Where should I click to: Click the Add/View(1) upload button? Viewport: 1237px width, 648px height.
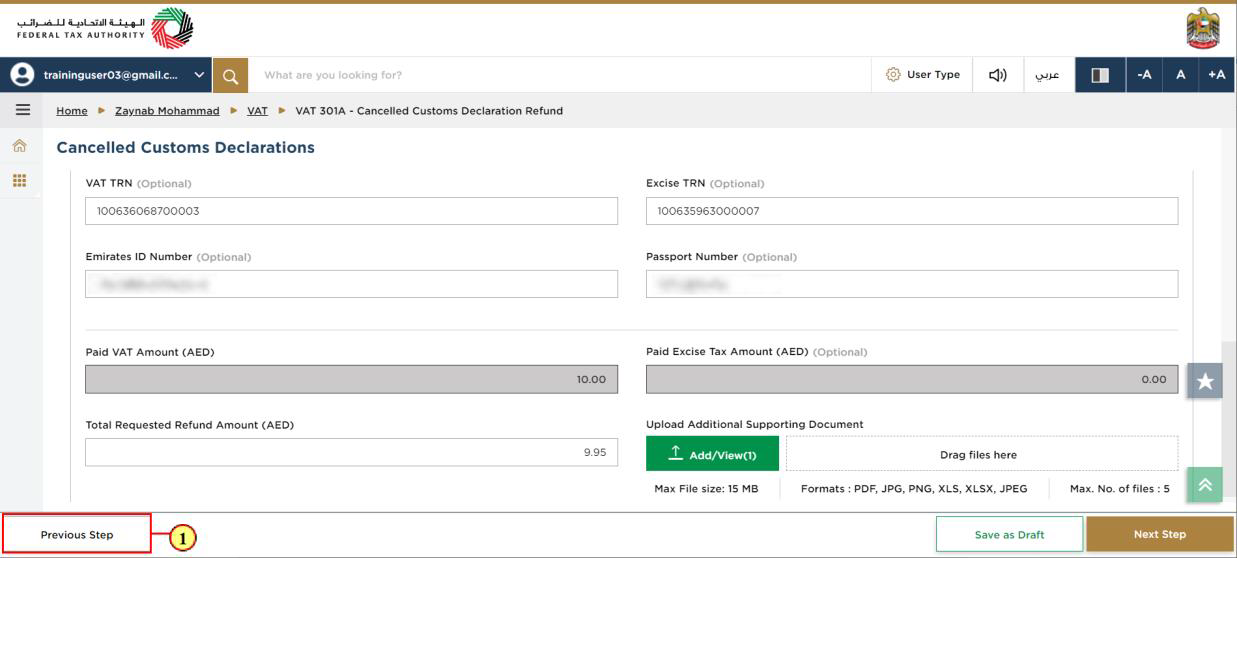click(x=712, y=454)
